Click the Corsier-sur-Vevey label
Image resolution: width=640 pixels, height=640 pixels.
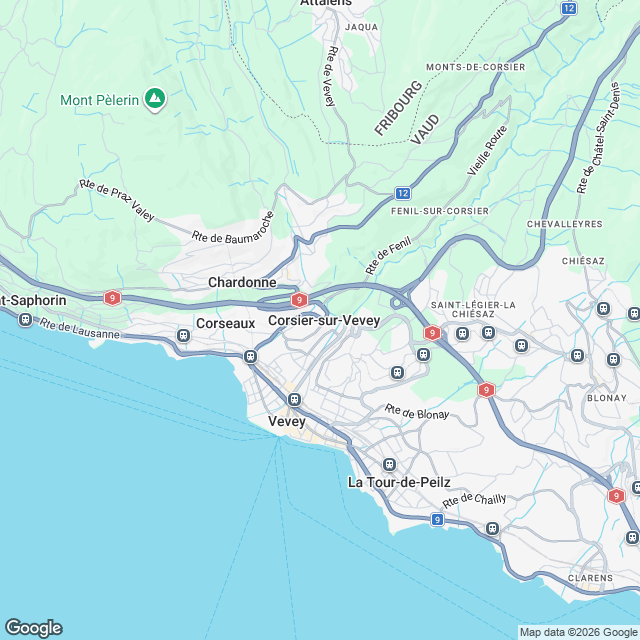click(x=324, y=320)
